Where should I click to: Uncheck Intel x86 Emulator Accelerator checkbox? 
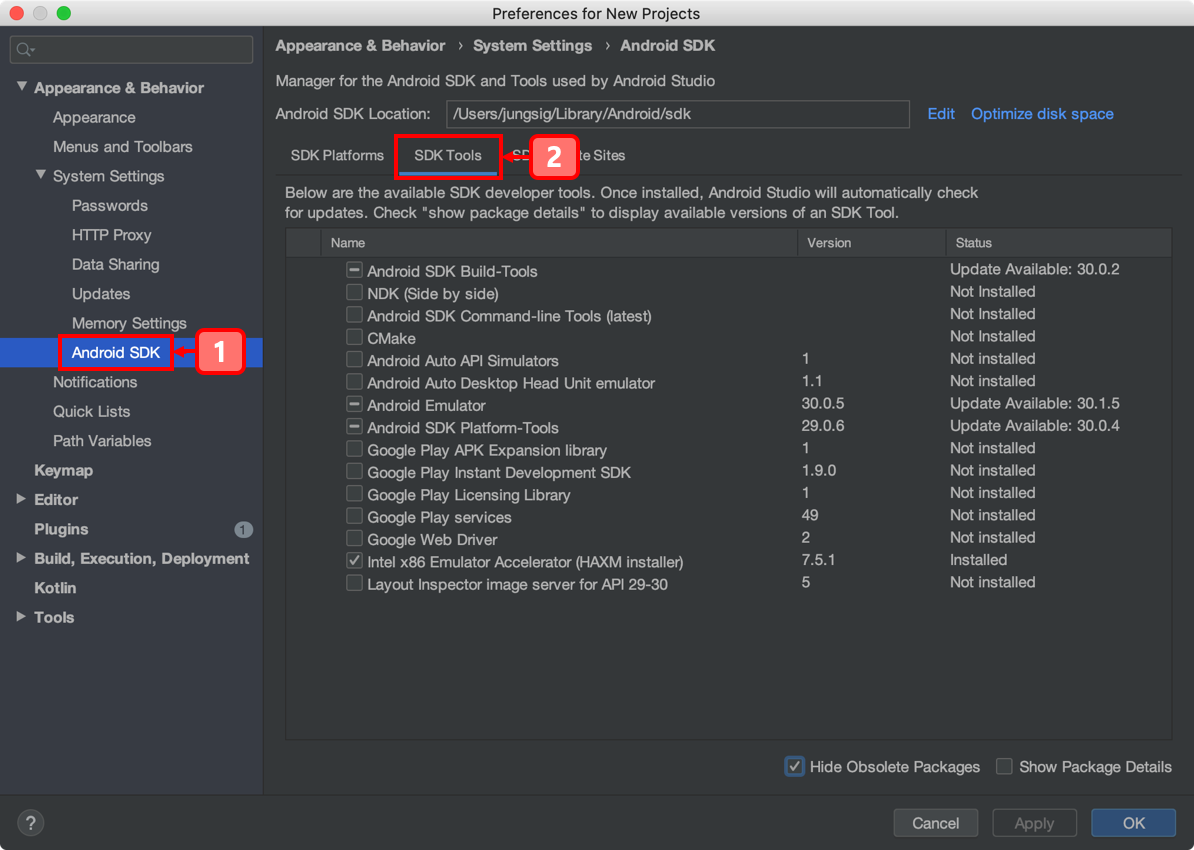pos(354,561)
